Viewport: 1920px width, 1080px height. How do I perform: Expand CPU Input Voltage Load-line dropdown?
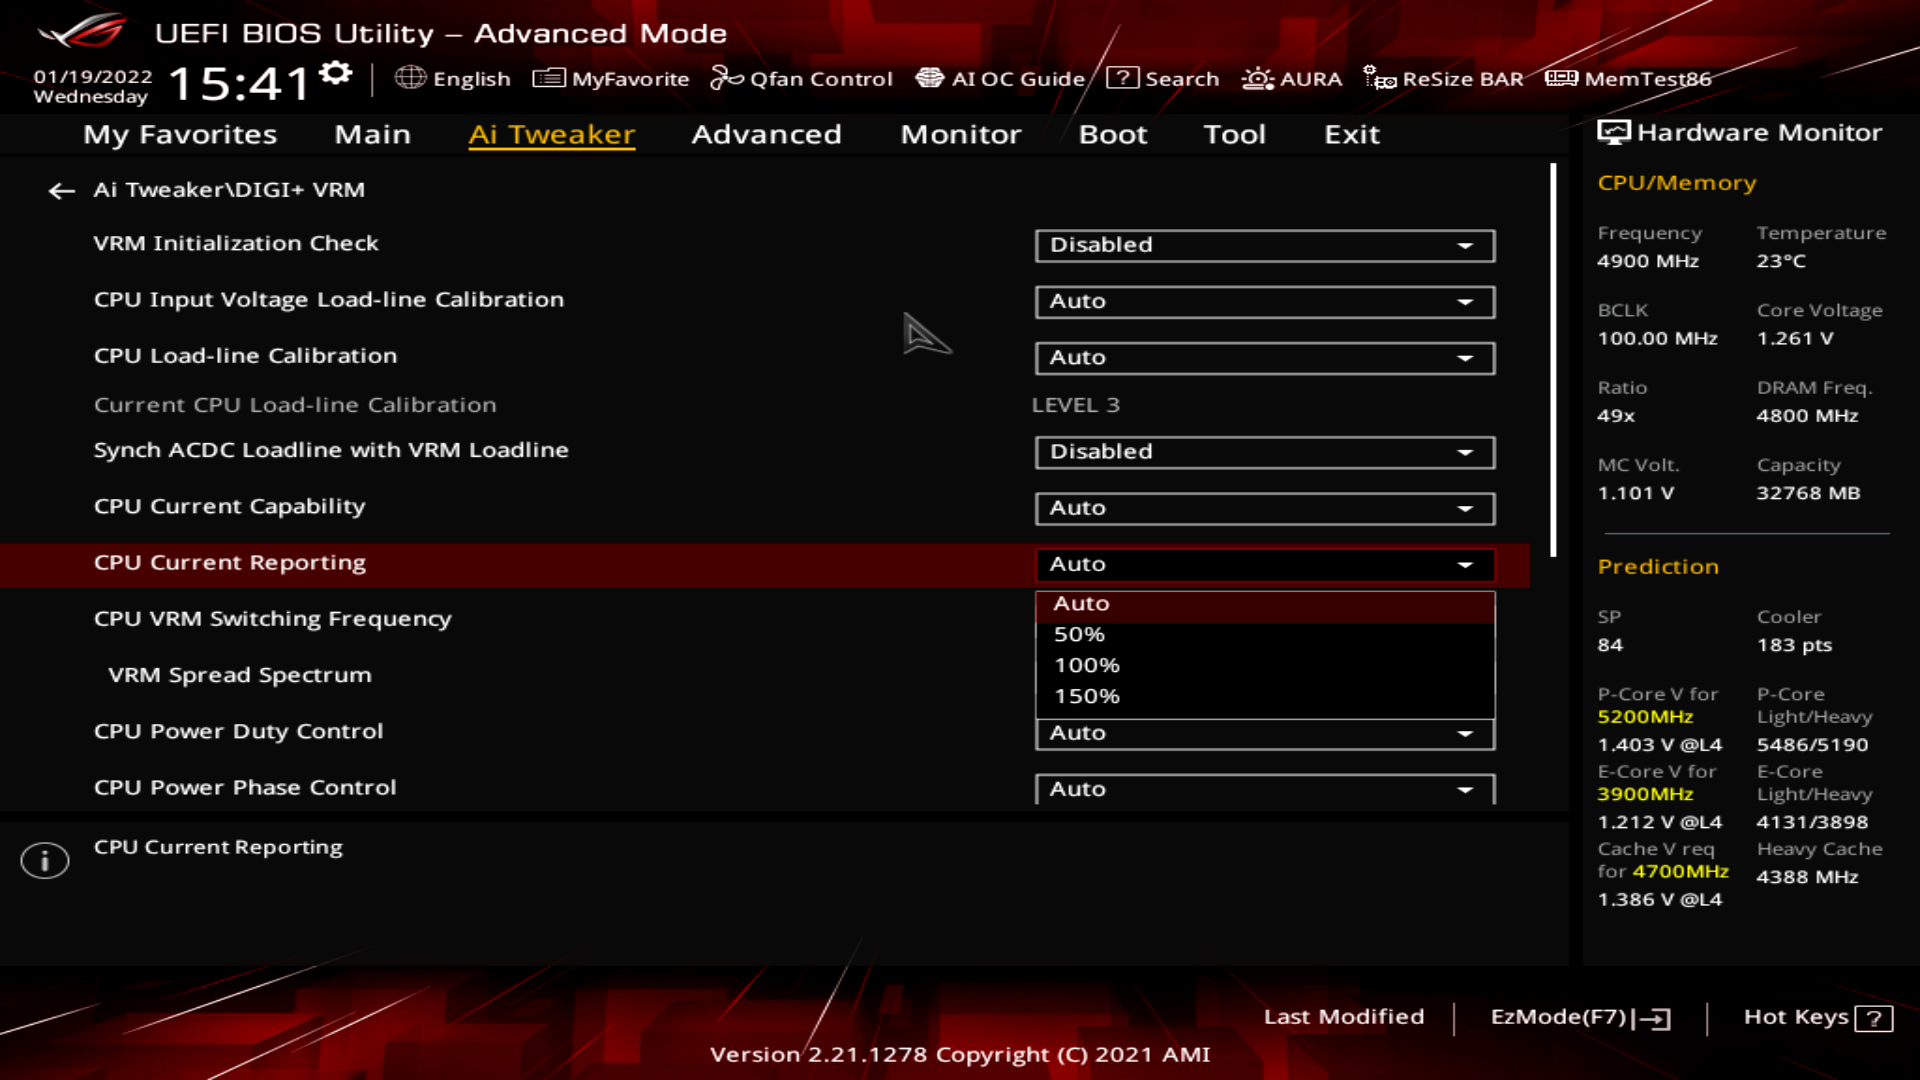click(x=1465, y=301)
